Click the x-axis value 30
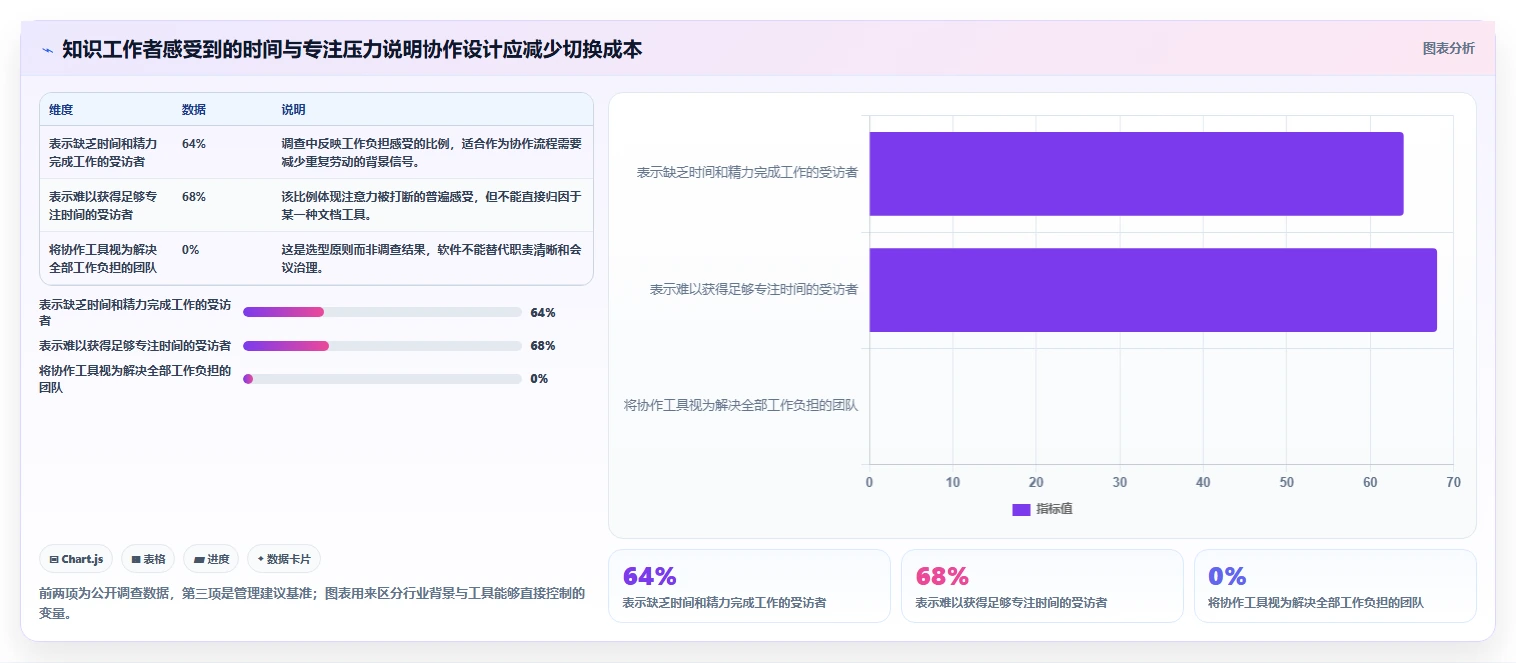This screenshot has height=663, width=1516. tap(1120, 482)
